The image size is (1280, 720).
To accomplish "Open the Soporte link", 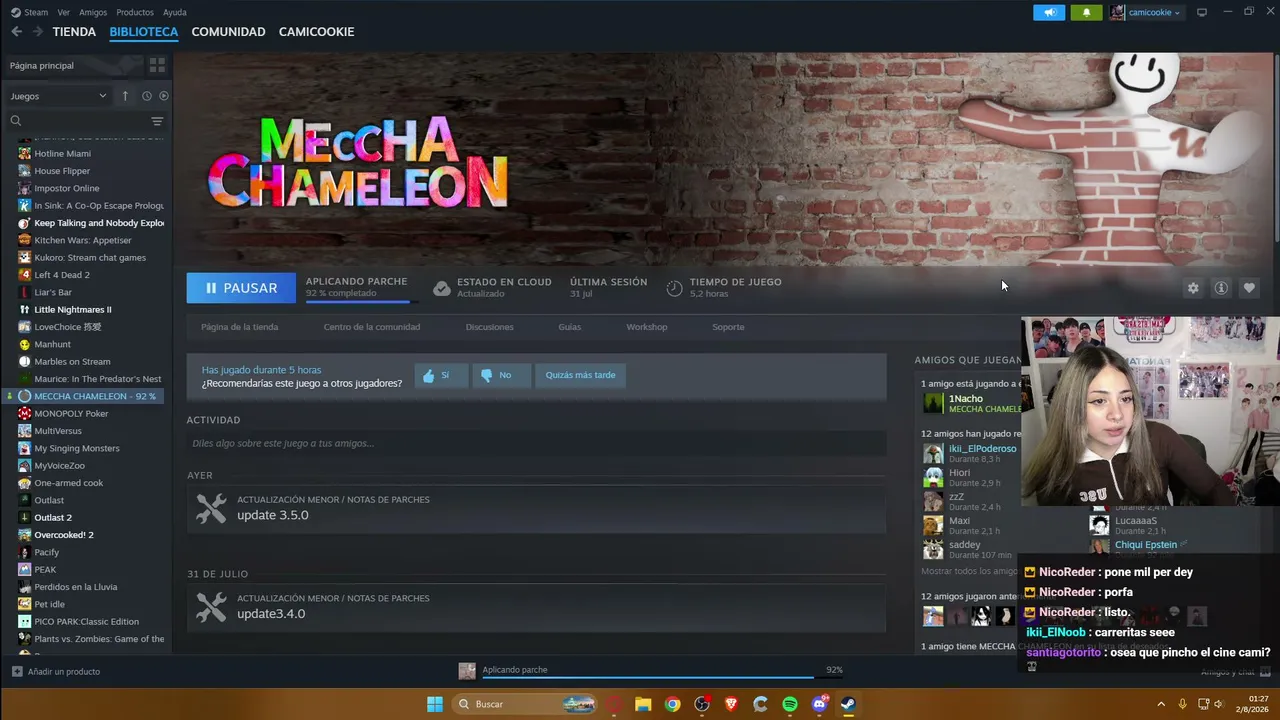I will (x=728, y=327).
